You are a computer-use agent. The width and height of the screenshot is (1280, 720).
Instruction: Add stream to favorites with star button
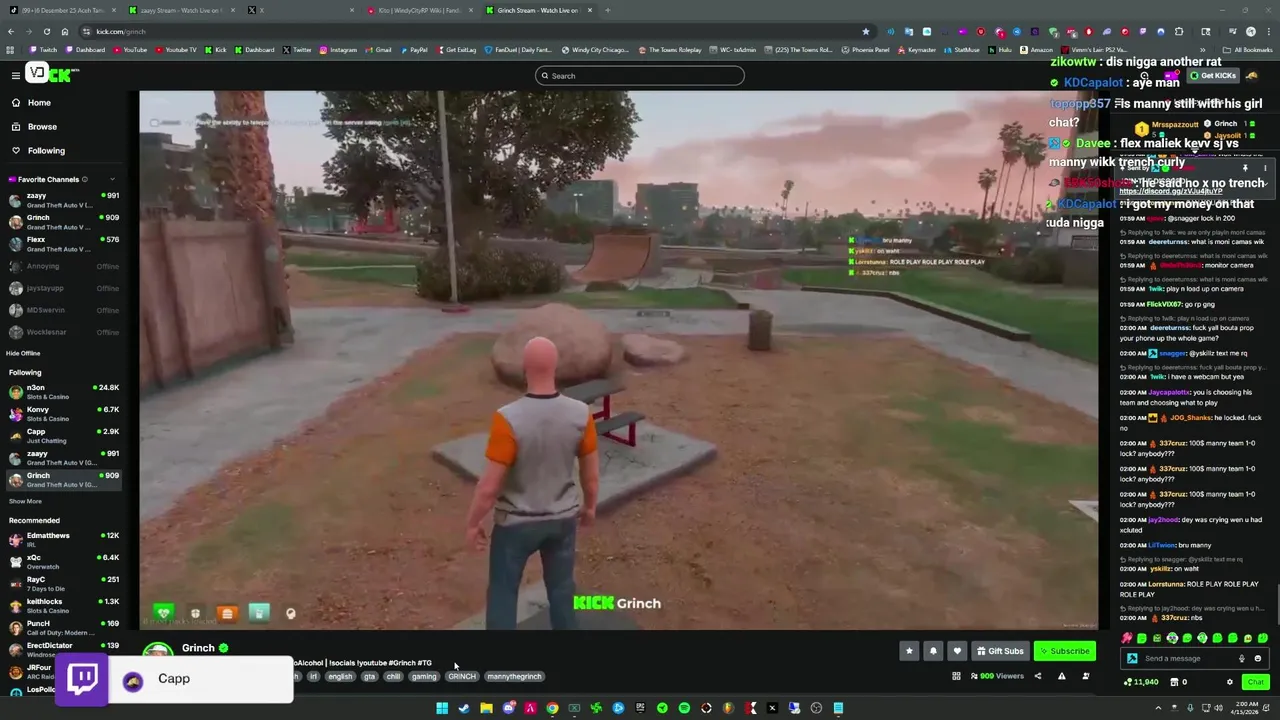(909, 651)
